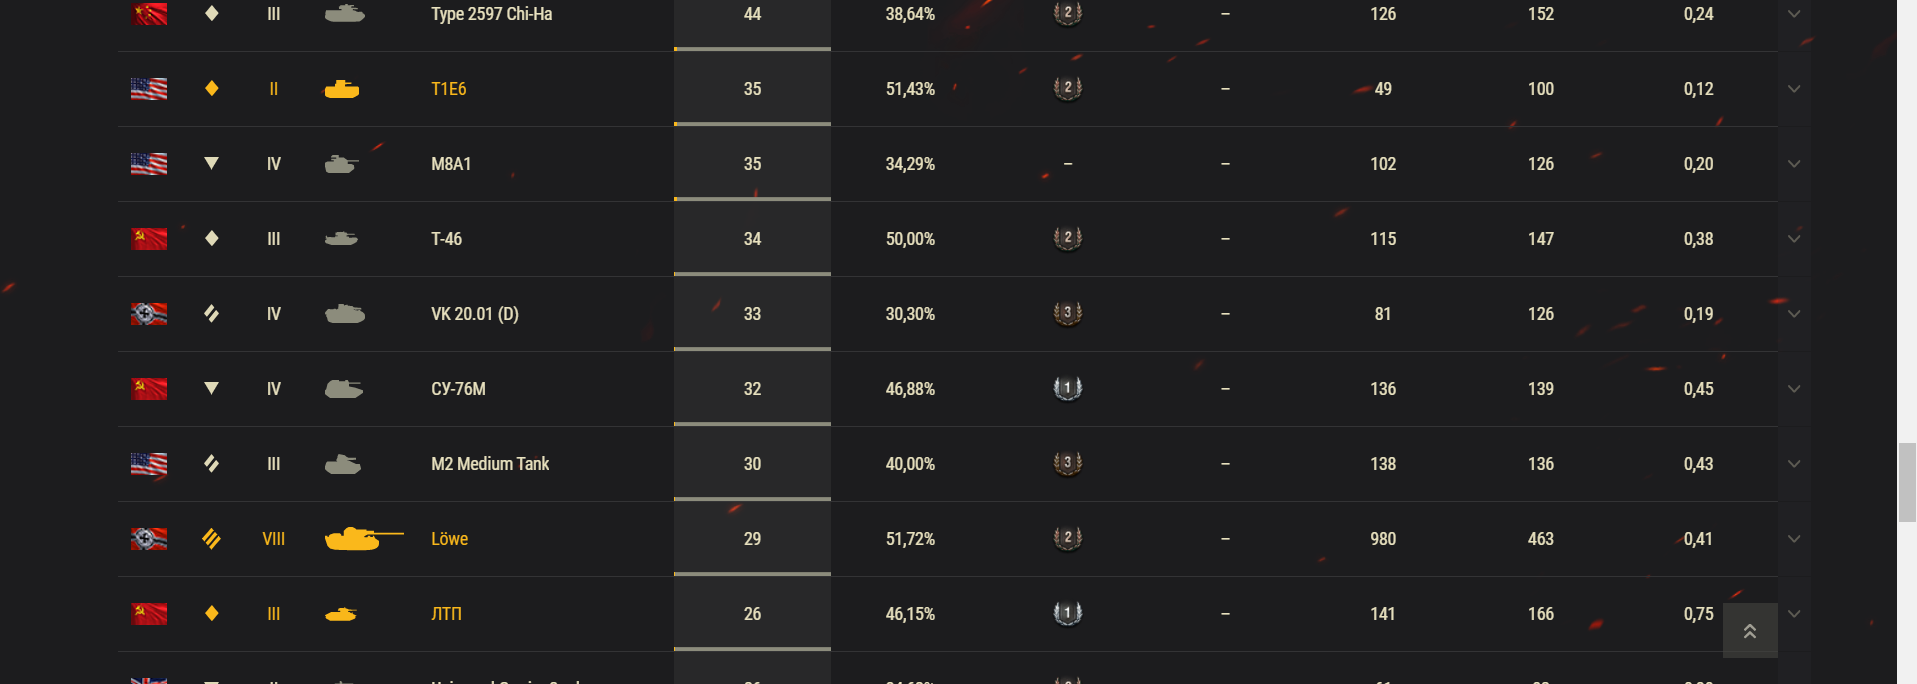Image resolution: width=1917 pixels, height=684 pixels.
Task: Click the USA flag icon in T1E6 row
Action: point(149,89)
